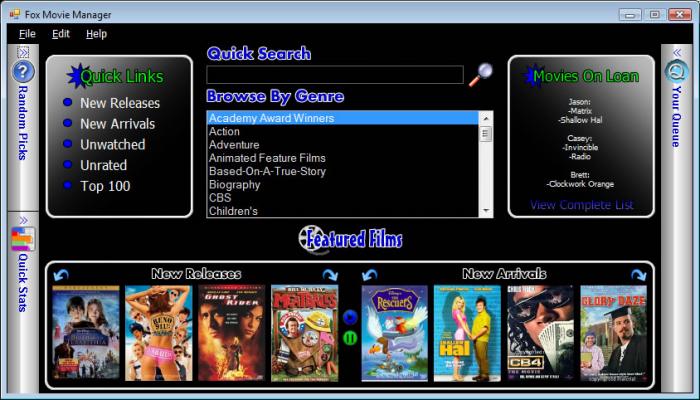Screen dimensions: 700x400
Task: Click the blue bullet beside Top 100
Action: [x=68, y=185]
